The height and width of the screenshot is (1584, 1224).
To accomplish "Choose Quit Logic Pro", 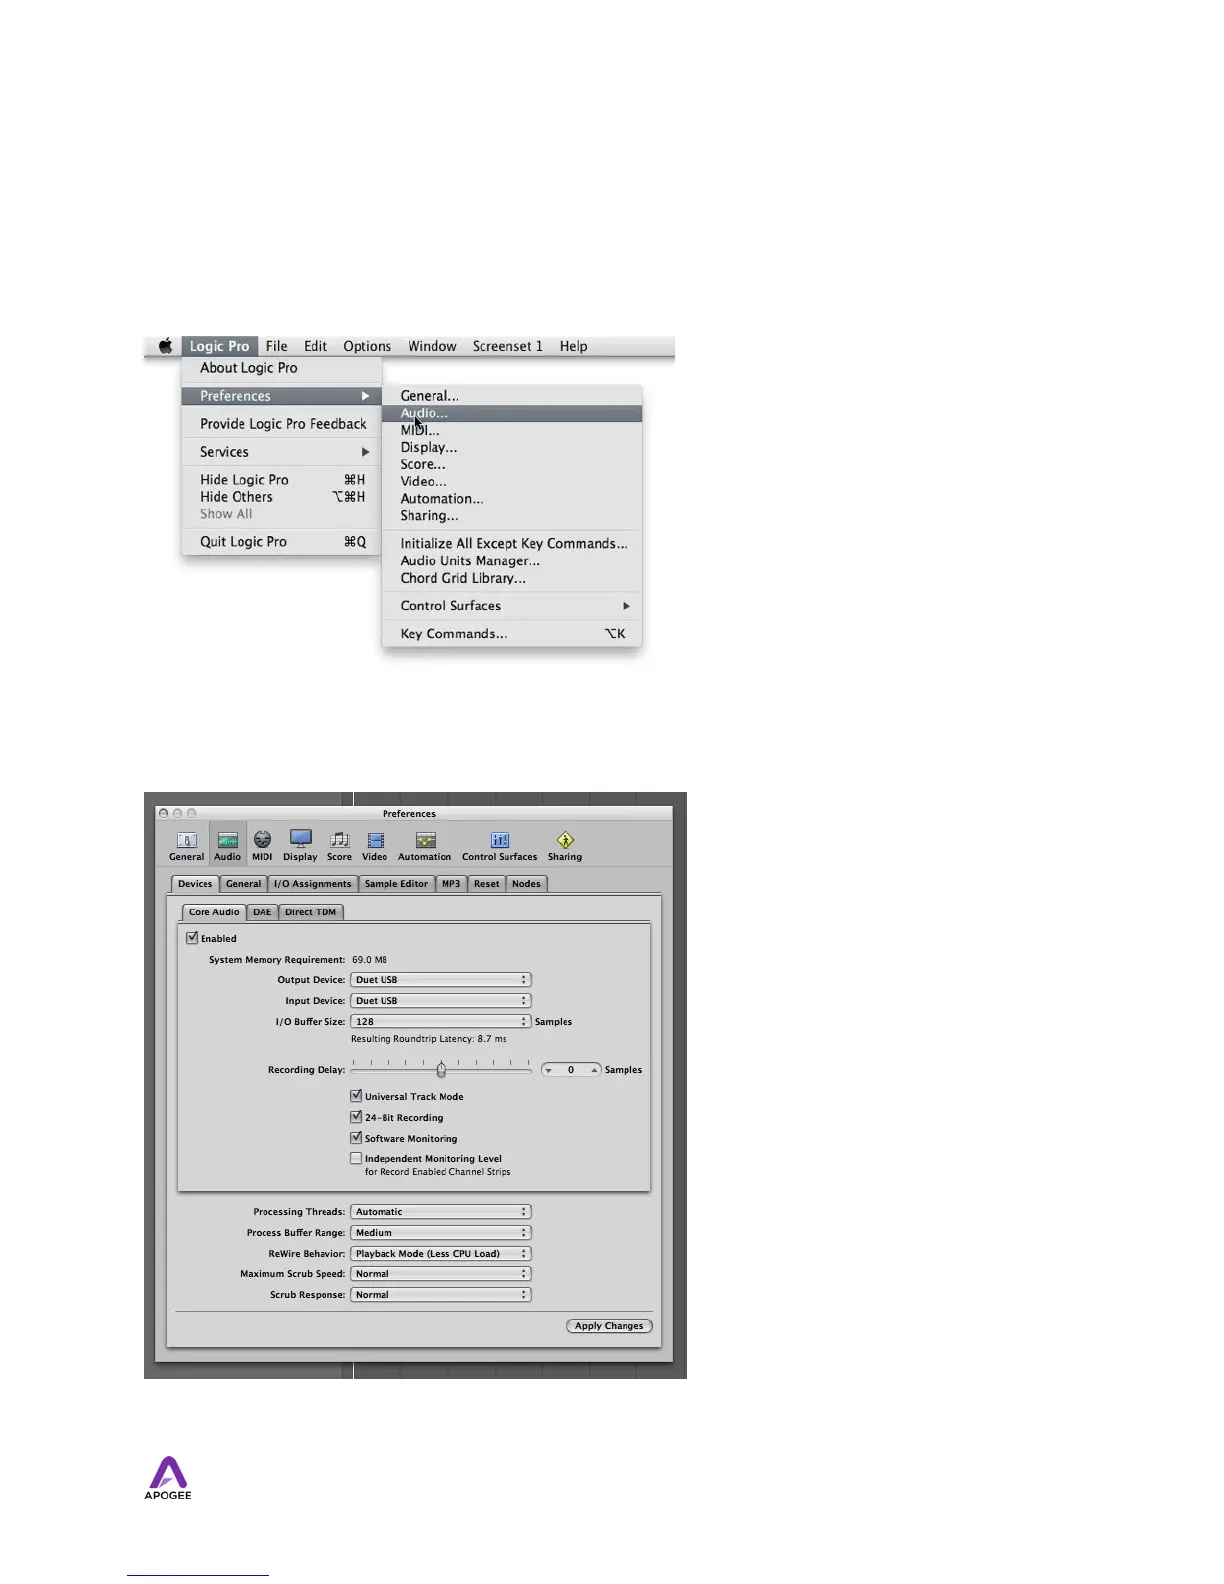I will tap(282, 542).
